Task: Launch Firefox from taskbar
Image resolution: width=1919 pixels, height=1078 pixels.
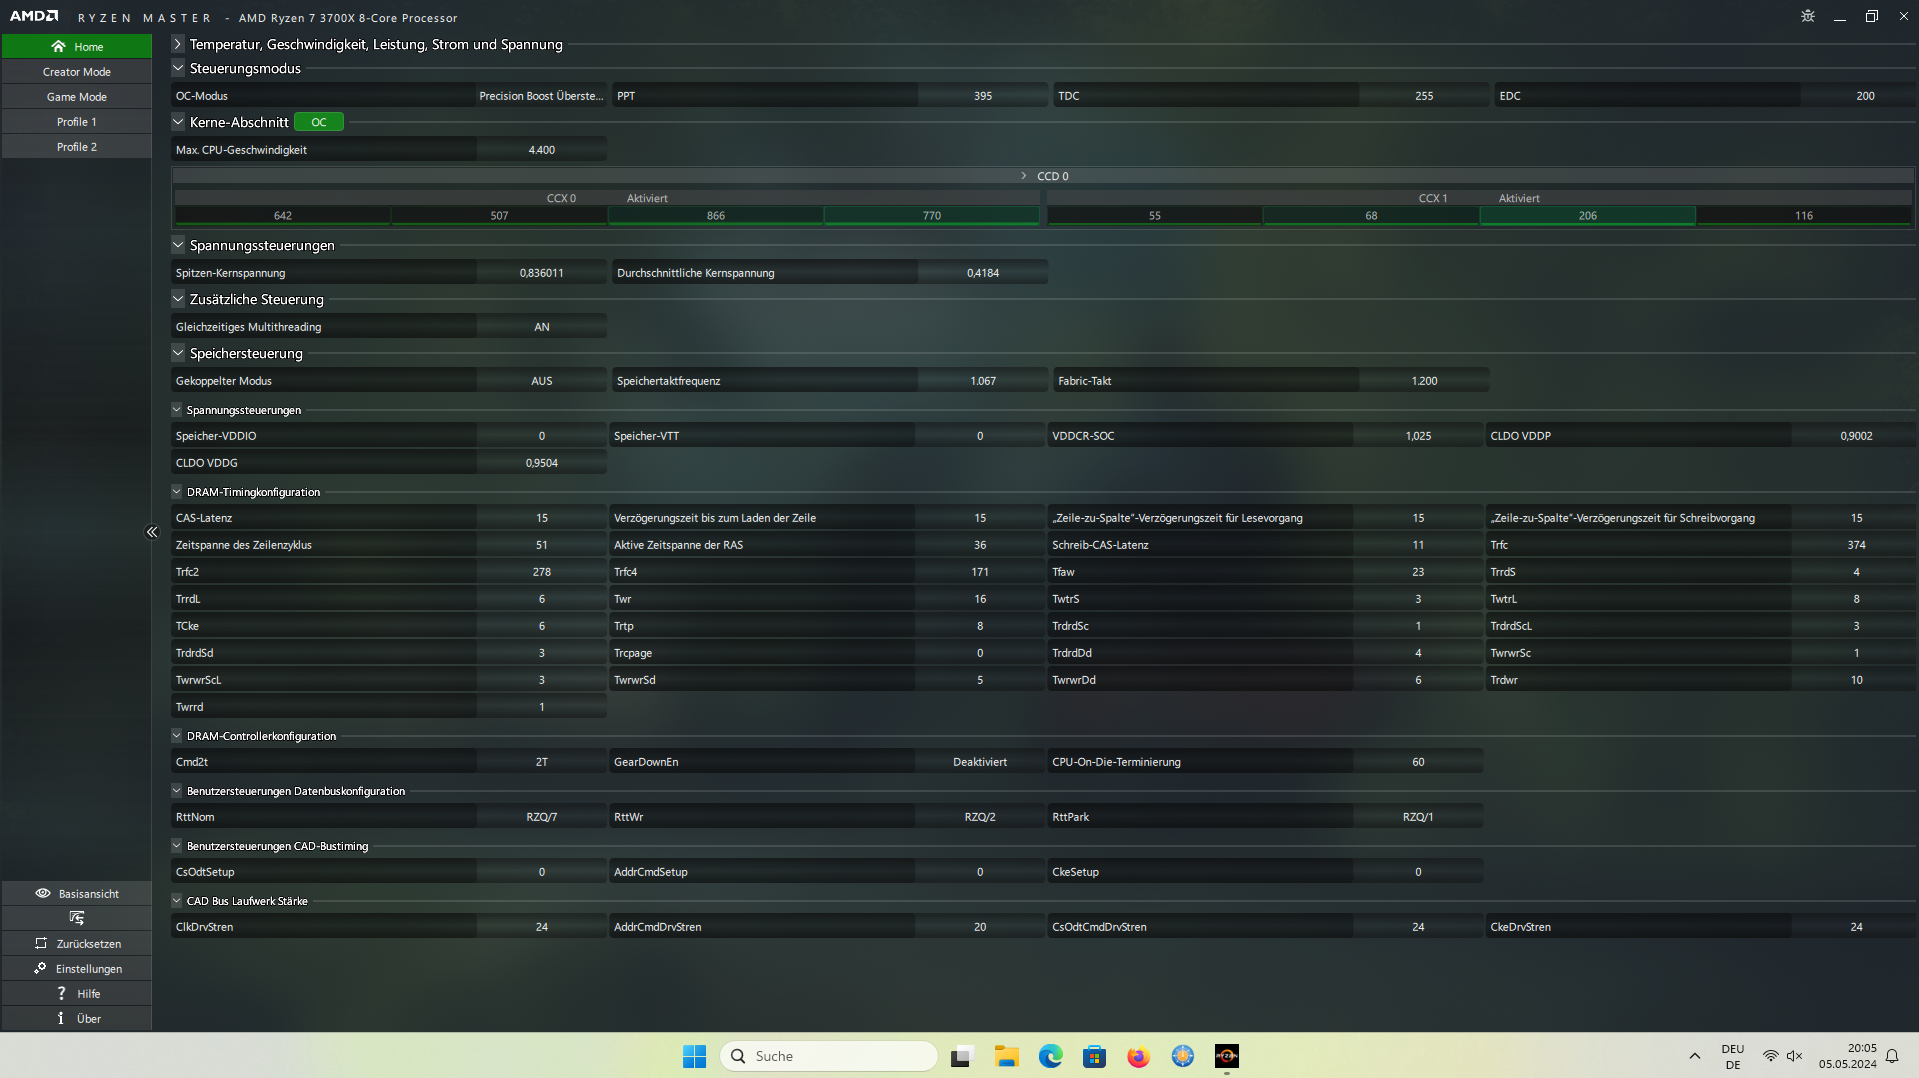Action: pos(1138,1056)
